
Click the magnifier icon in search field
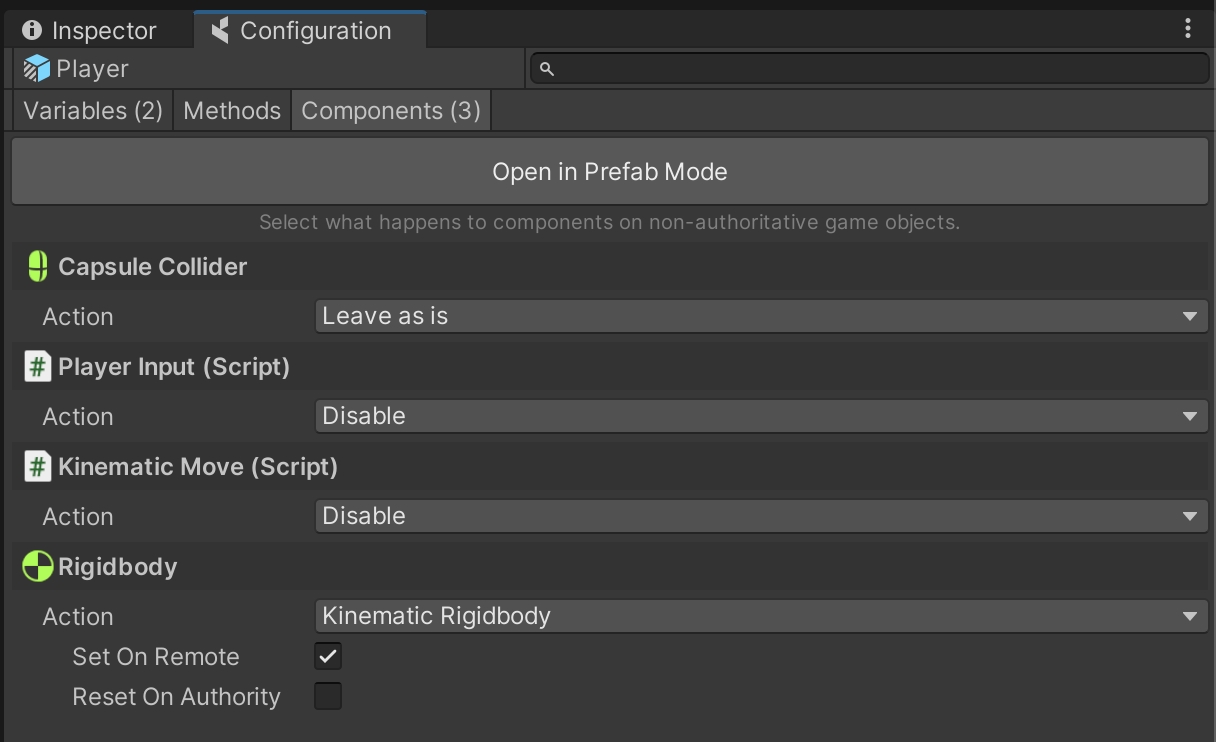pos(546,69)
